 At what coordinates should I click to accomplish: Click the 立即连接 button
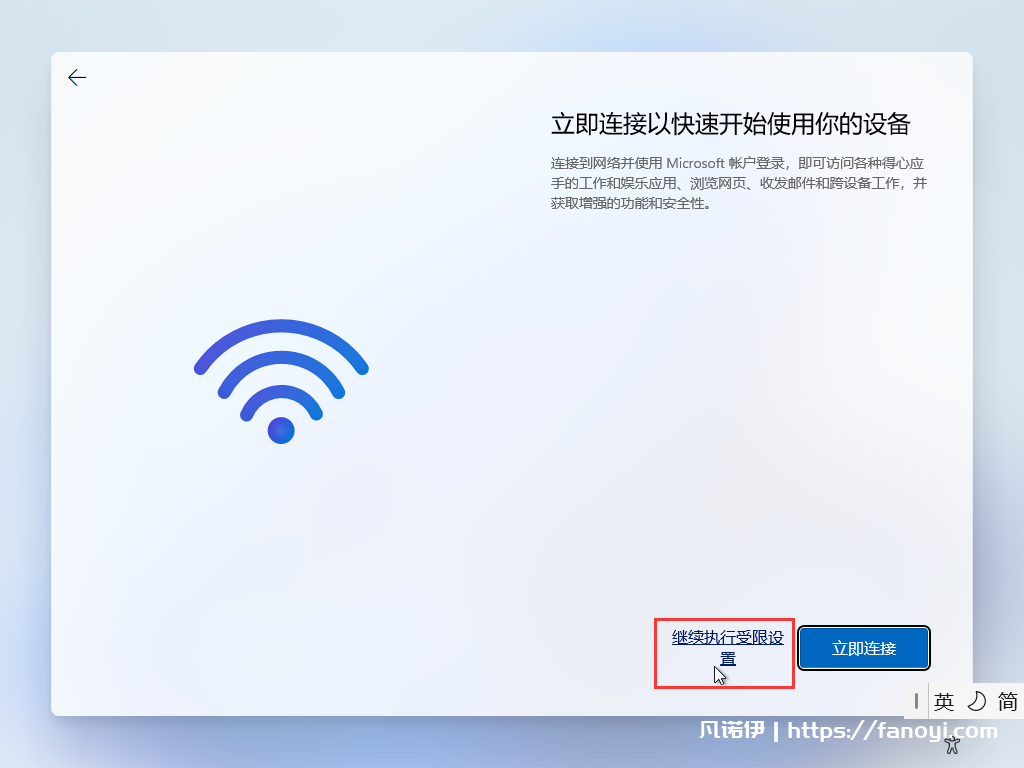[x=863, y=648]
